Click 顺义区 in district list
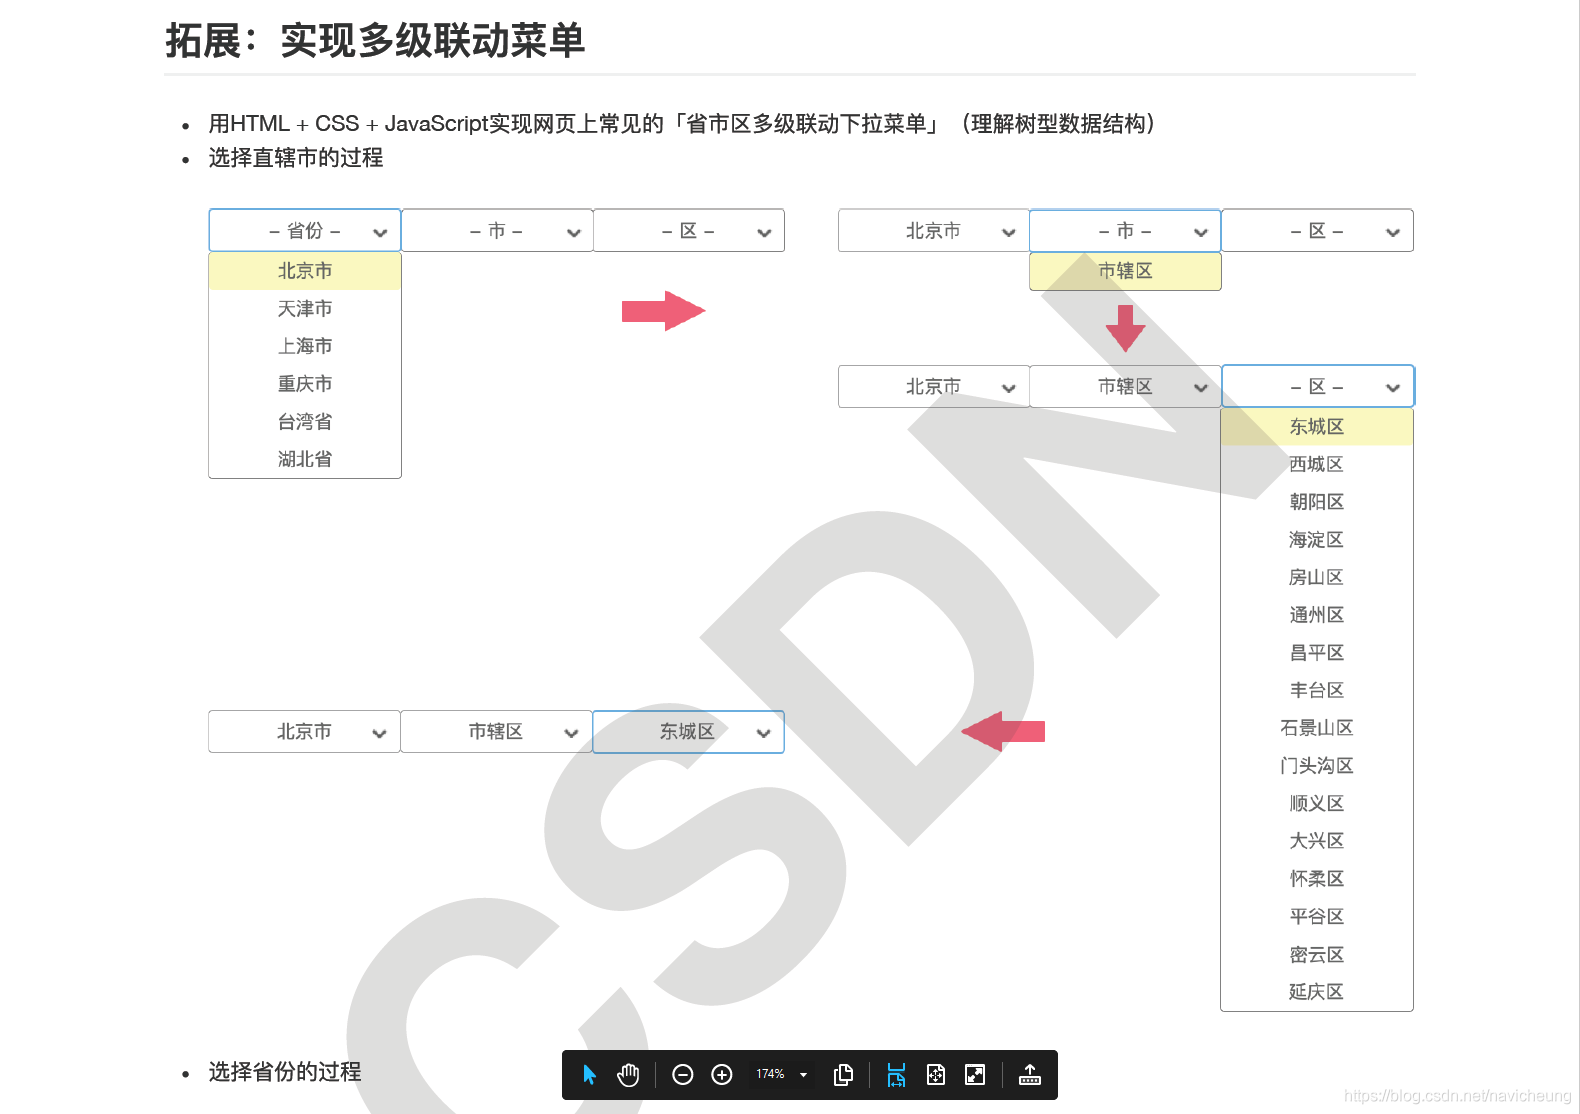Screen dimensions: 1580x1114 pos(1317,803)
